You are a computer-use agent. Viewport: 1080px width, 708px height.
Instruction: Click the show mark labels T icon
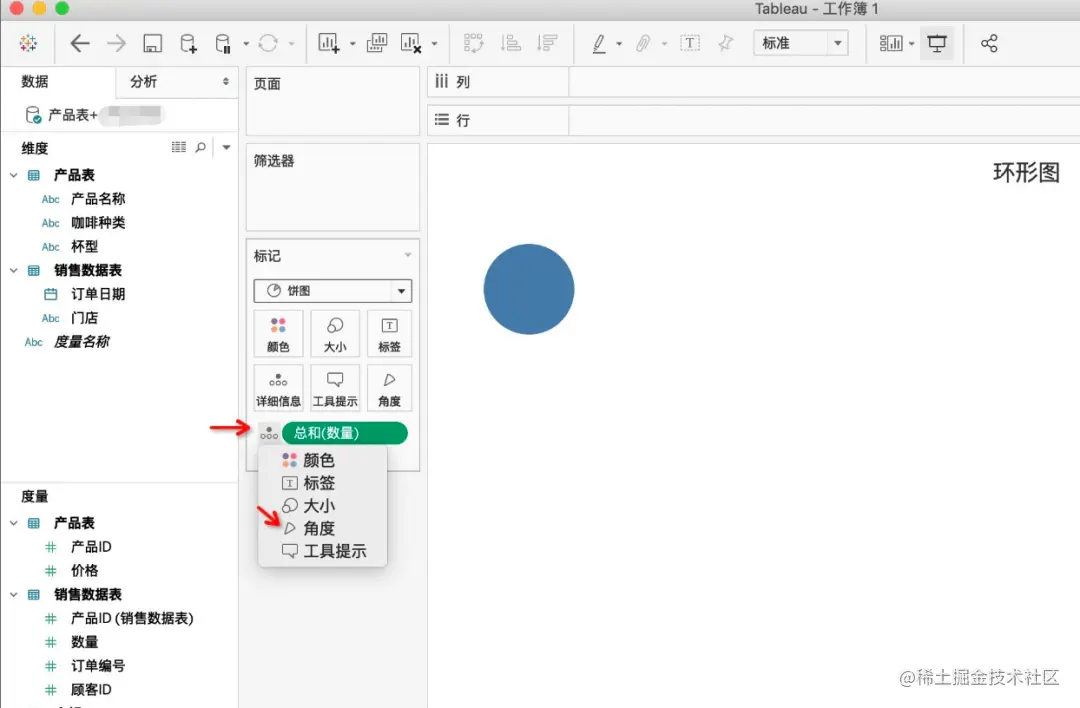(689, 43)
